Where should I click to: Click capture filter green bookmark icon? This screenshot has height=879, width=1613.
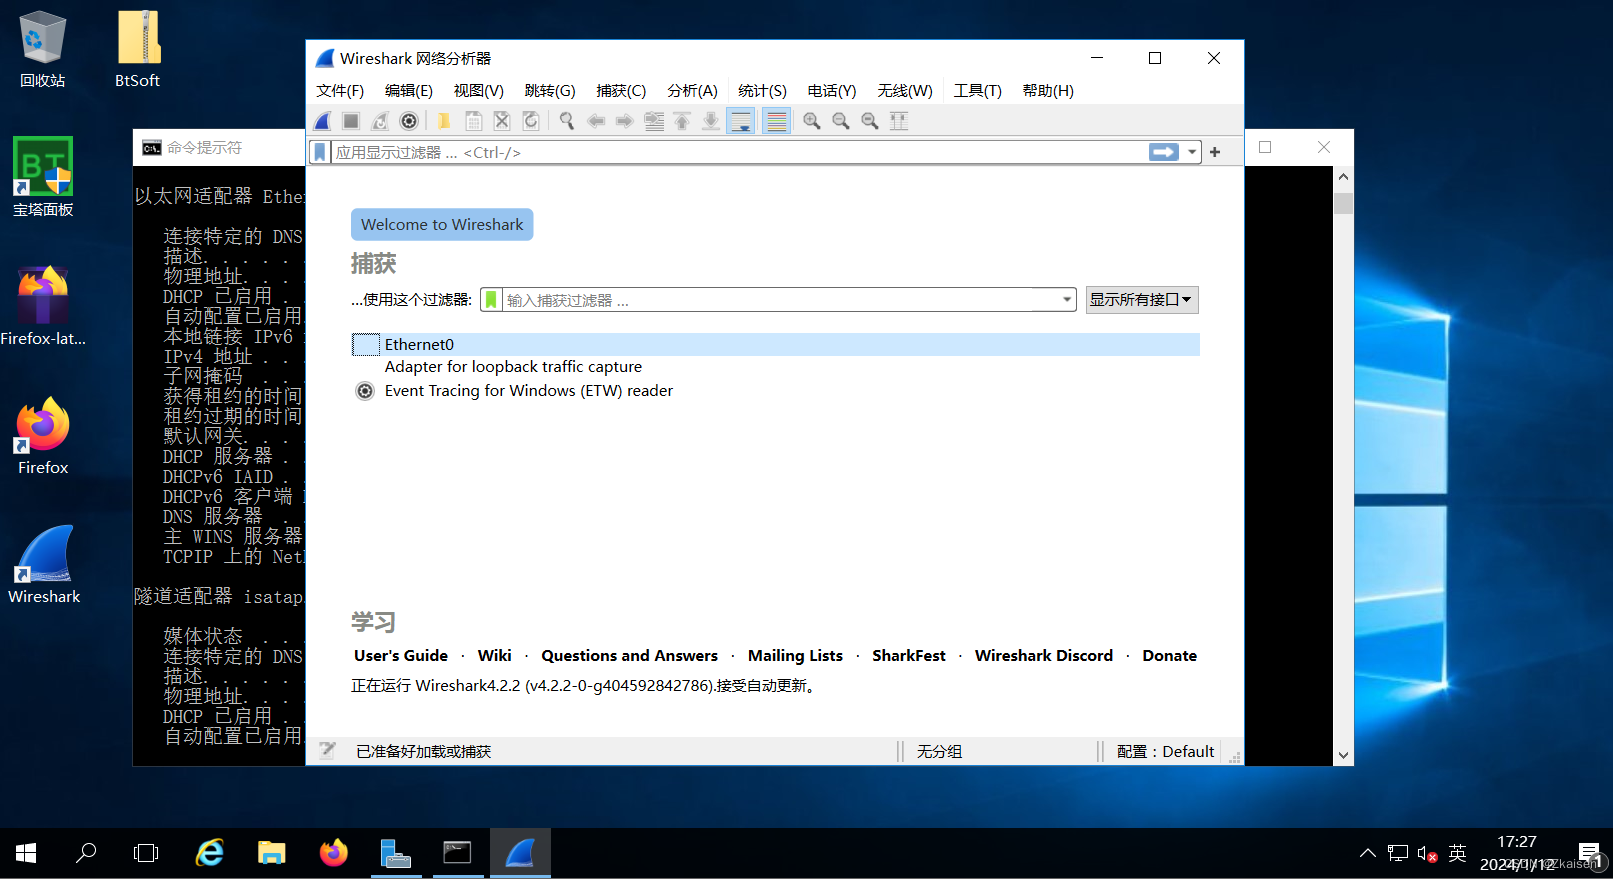coord(491,300)
